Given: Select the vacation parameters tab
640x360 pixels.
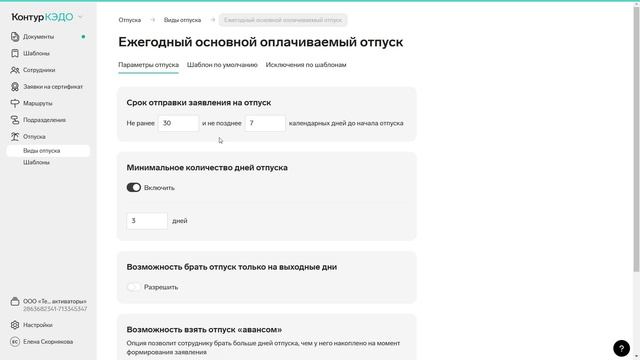Looking at the screenshot, I should point(149,64).
